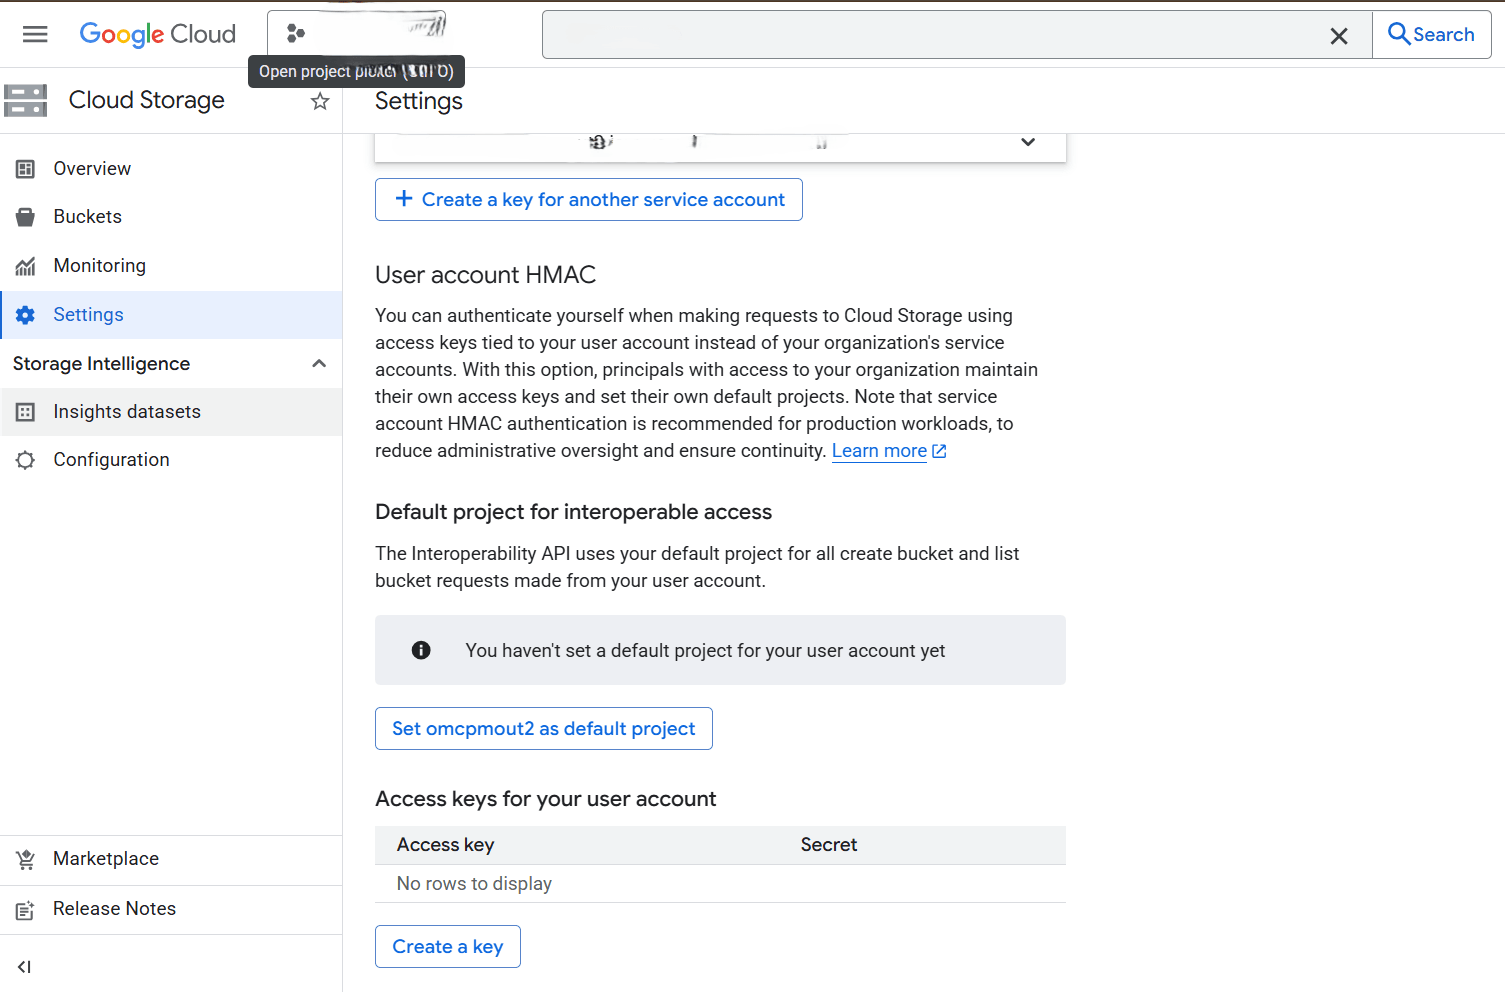Viewport: 1505px width, 992px height.
Task: Select the Monitoring sidebar icon
Action: [x=25, y=265]
